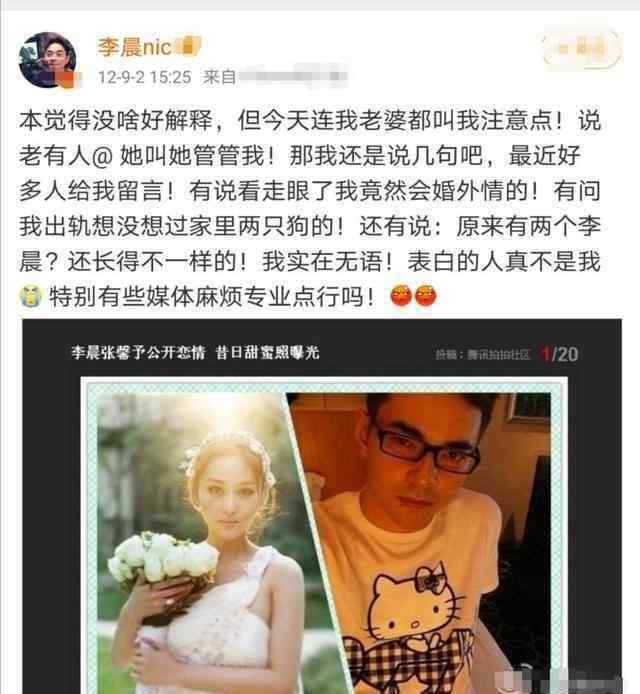Tap the verified badge on the avatar

click(69, 80)
